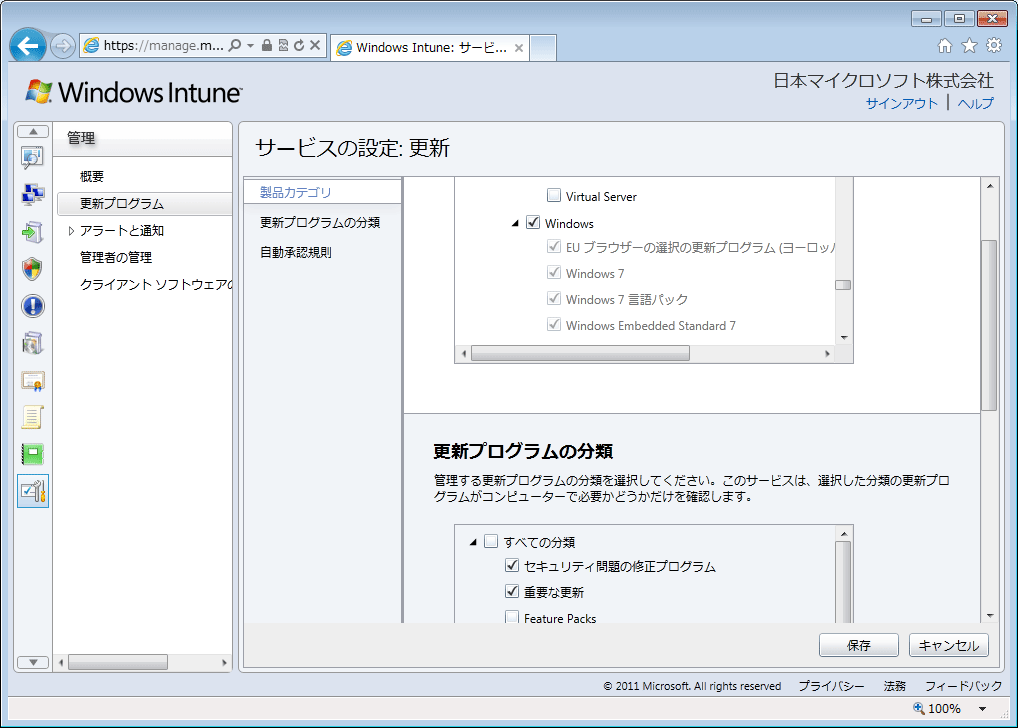Click the zoom magnifier icon in status bar
Viewport: 1018px width, 728px height.
(919, 708)
